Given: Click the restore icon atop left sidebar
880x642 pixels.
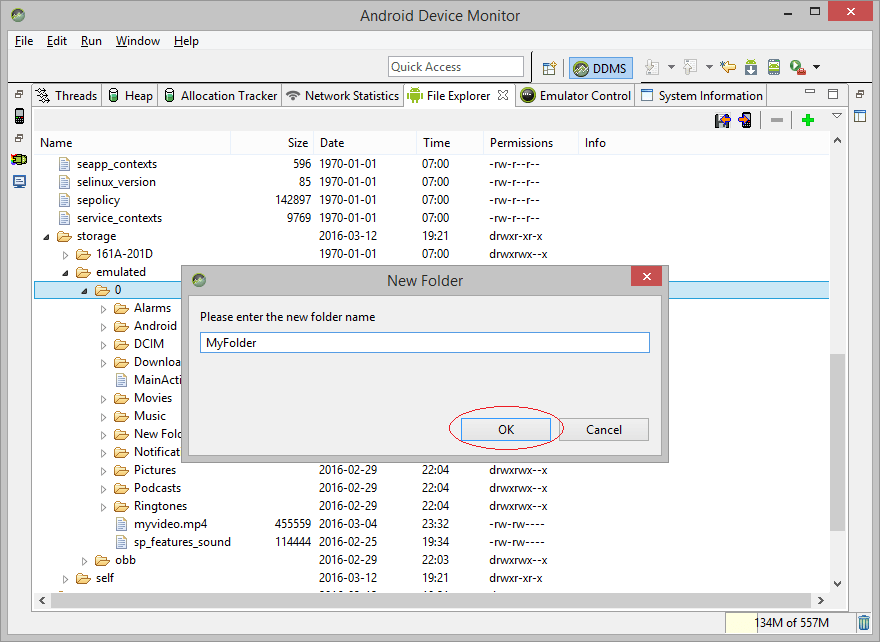Looking at the screenshot, I should 19,94.
